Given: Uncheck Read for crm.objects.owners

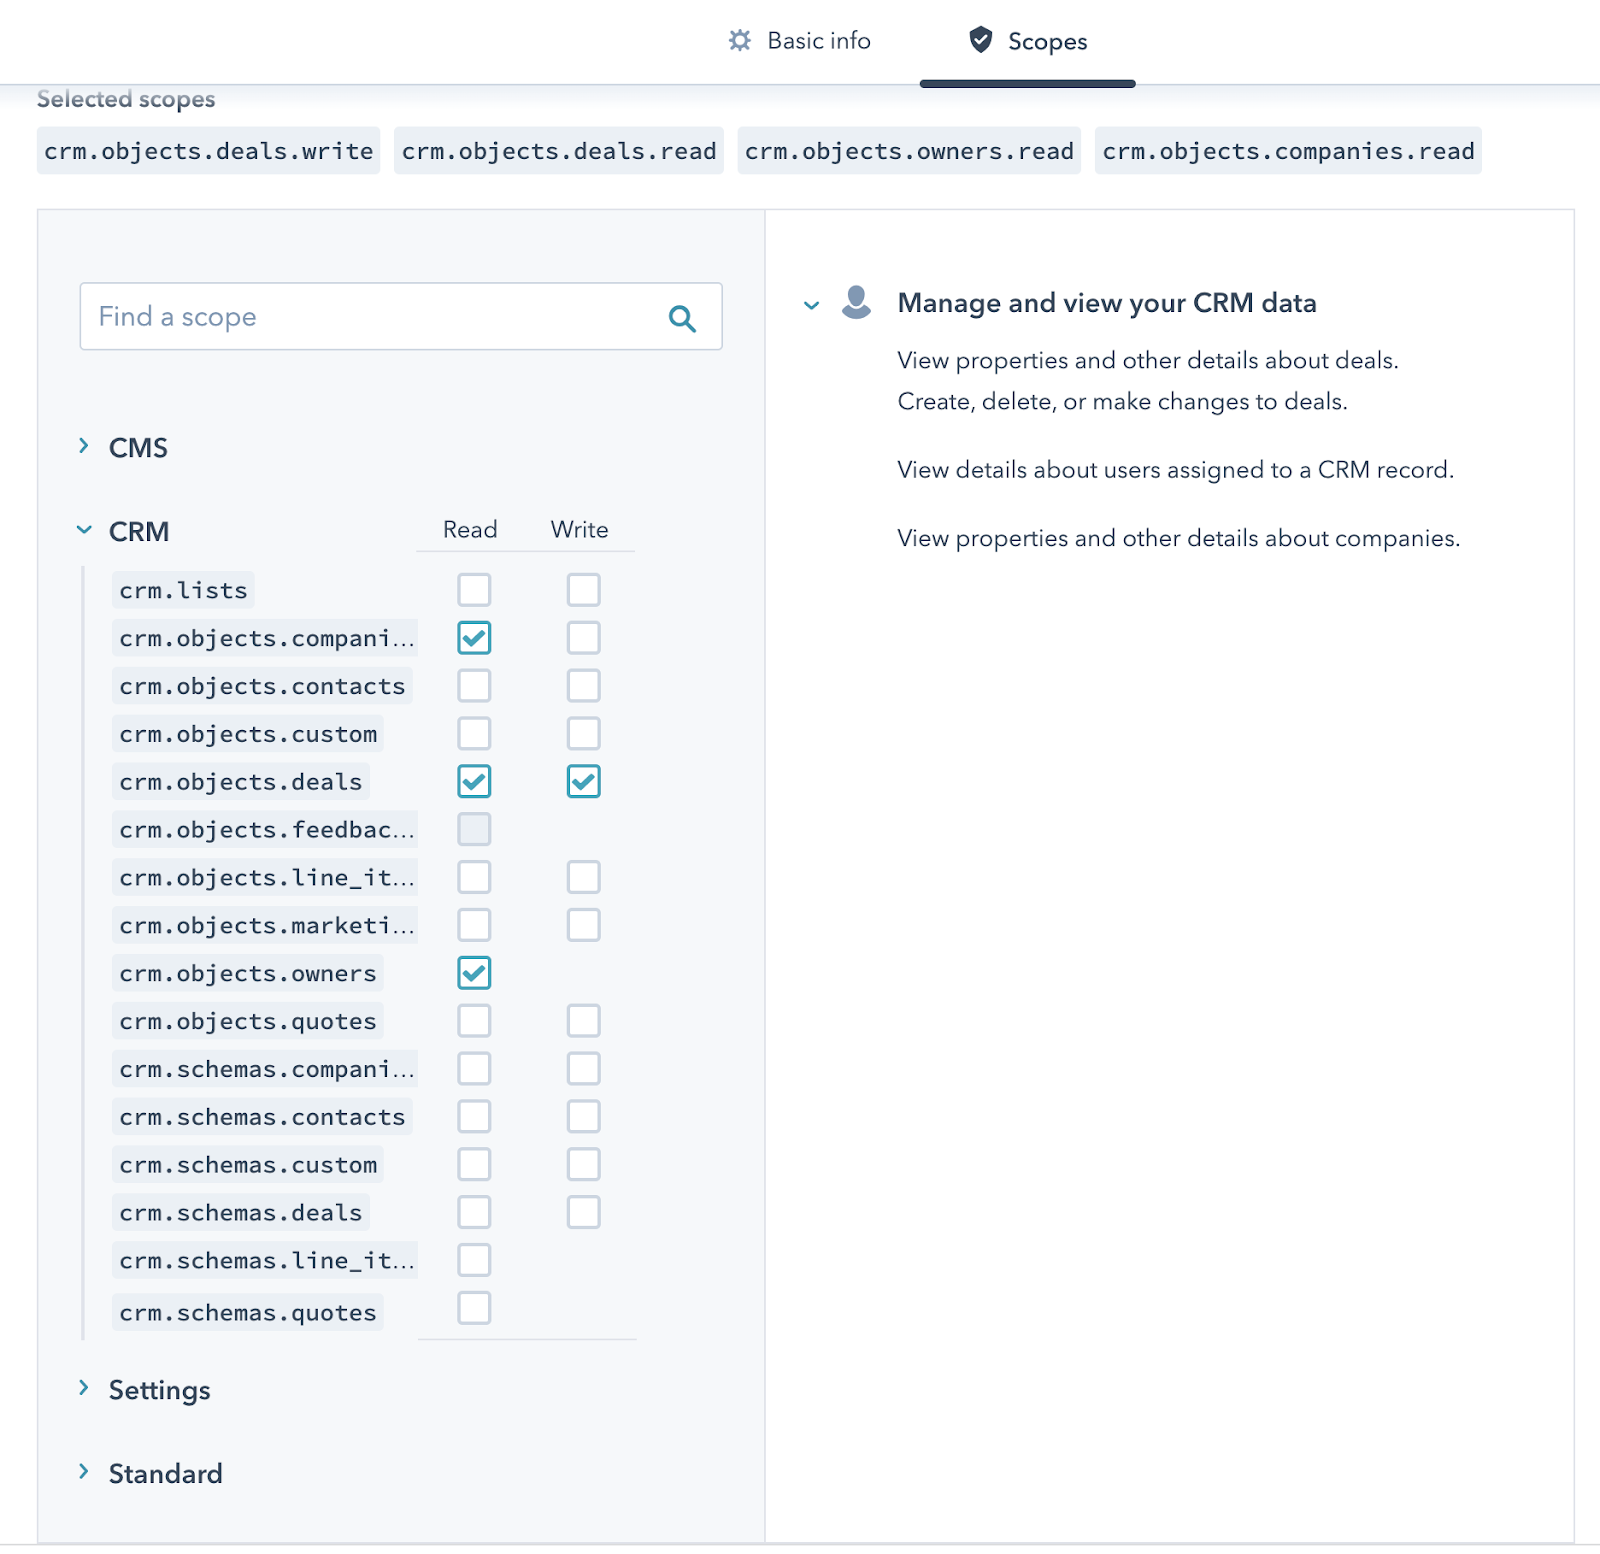Looking at the screenshot, I should [x=474, y=973].
